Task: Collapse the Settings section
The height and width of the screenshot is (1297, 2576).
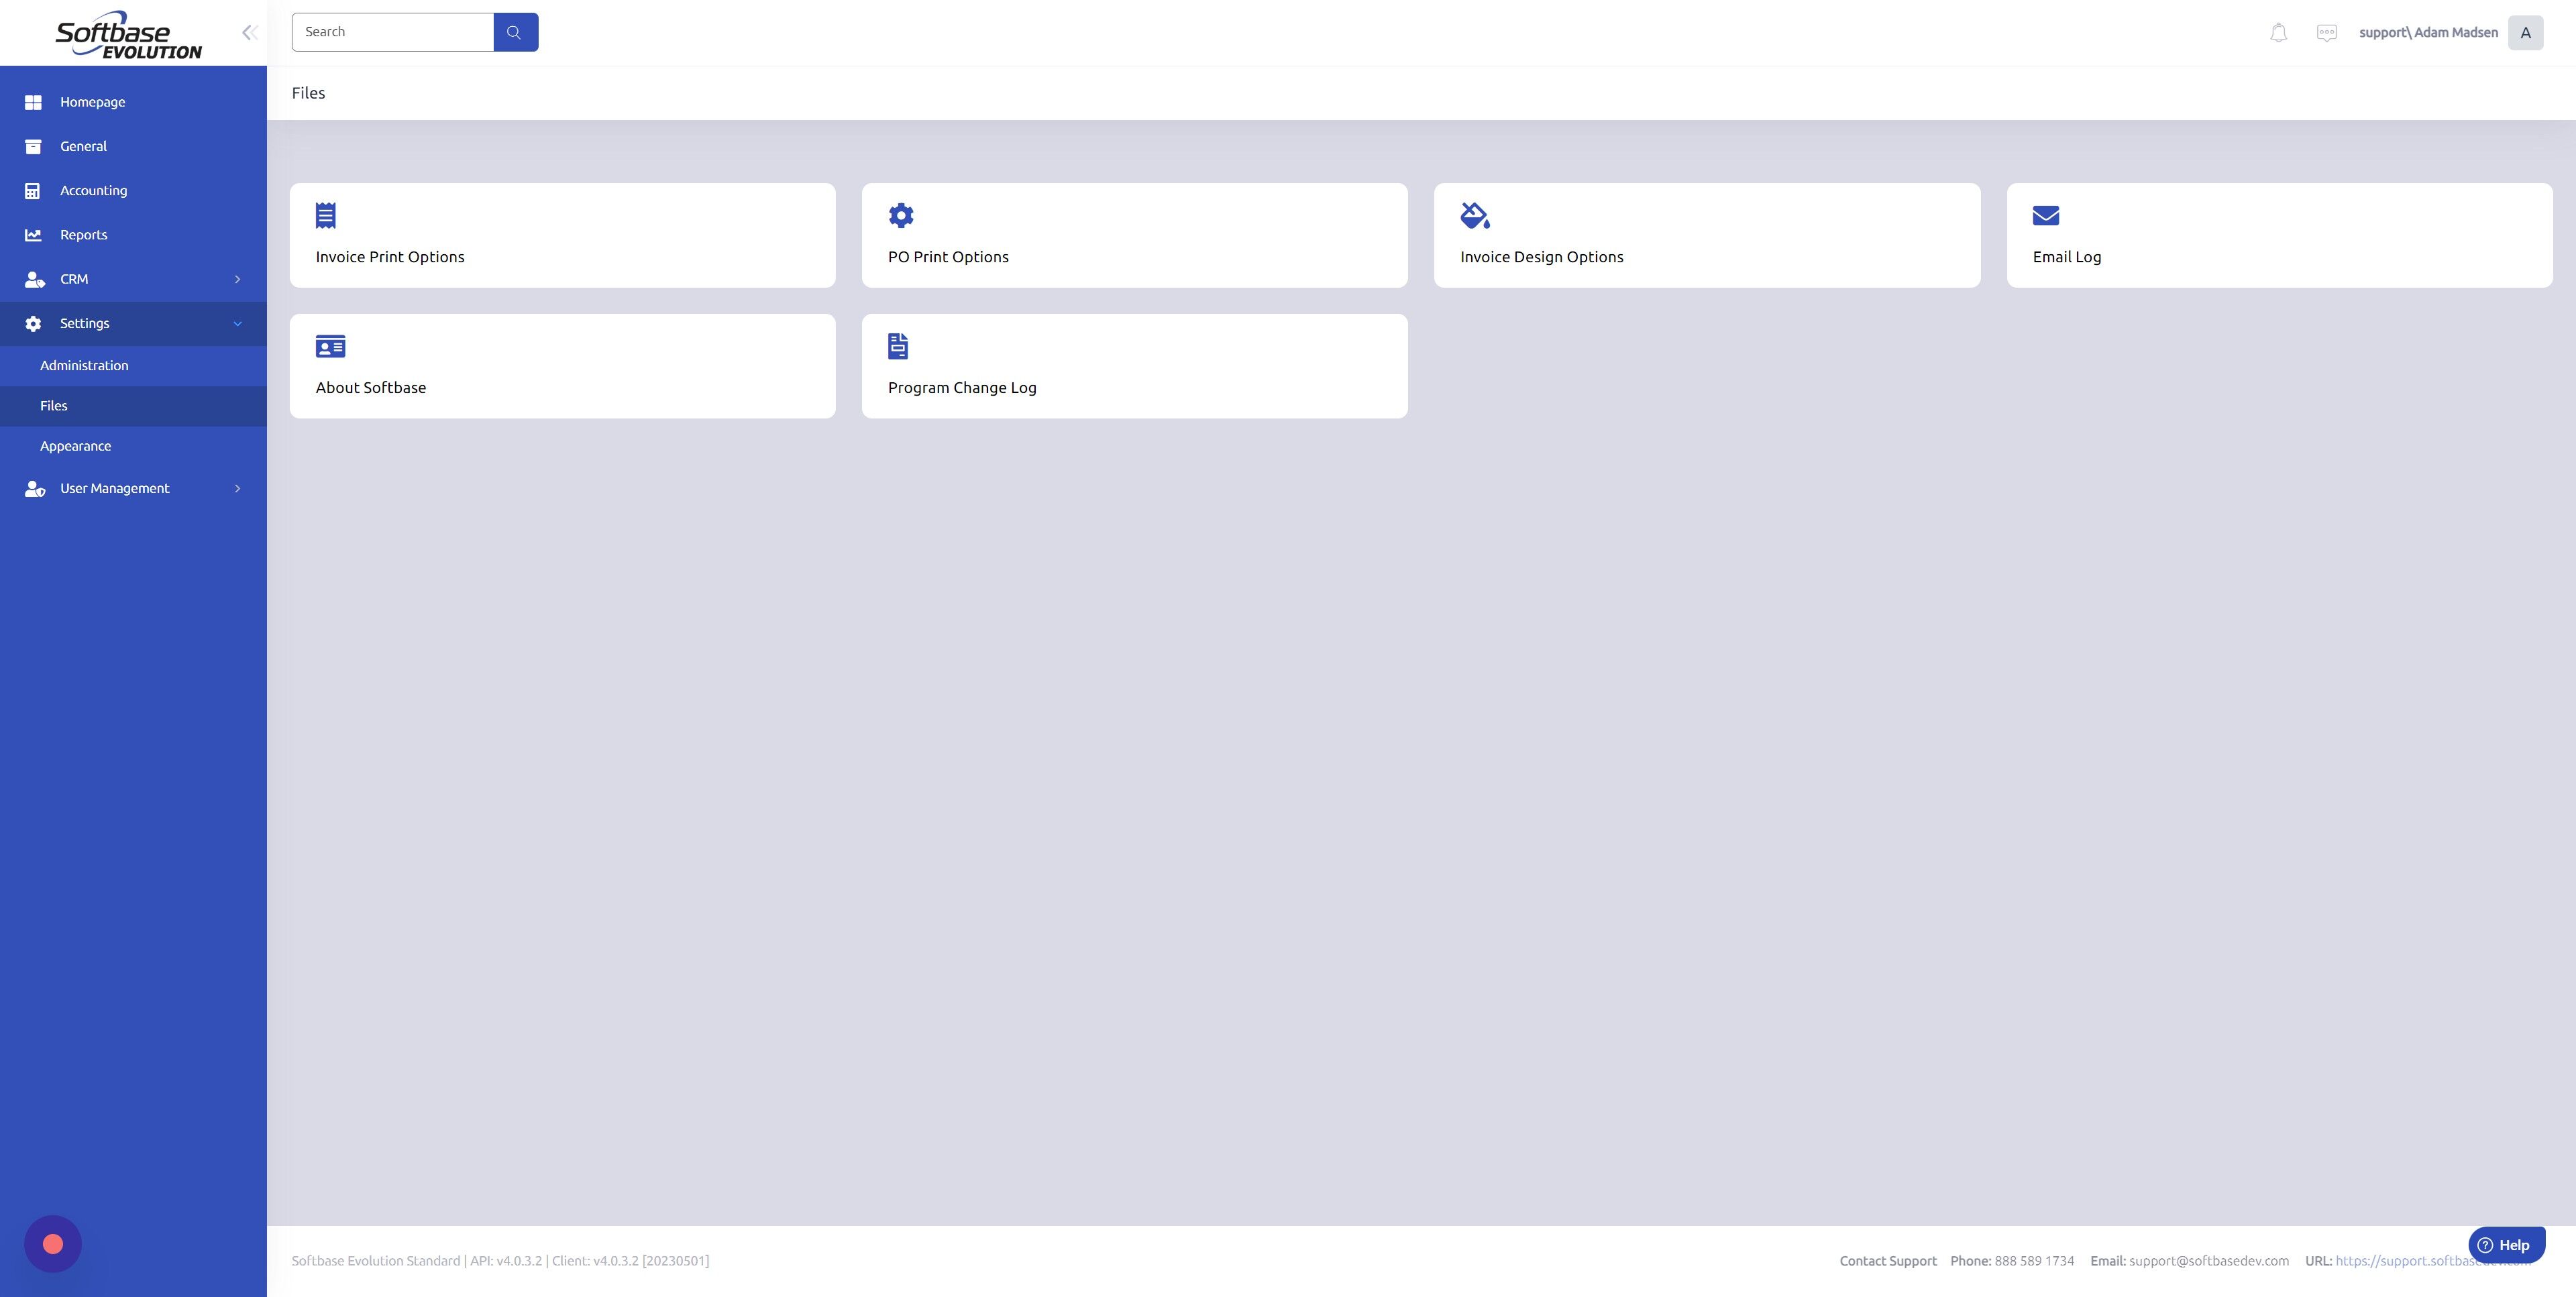Action: click(x=237, y=323)
